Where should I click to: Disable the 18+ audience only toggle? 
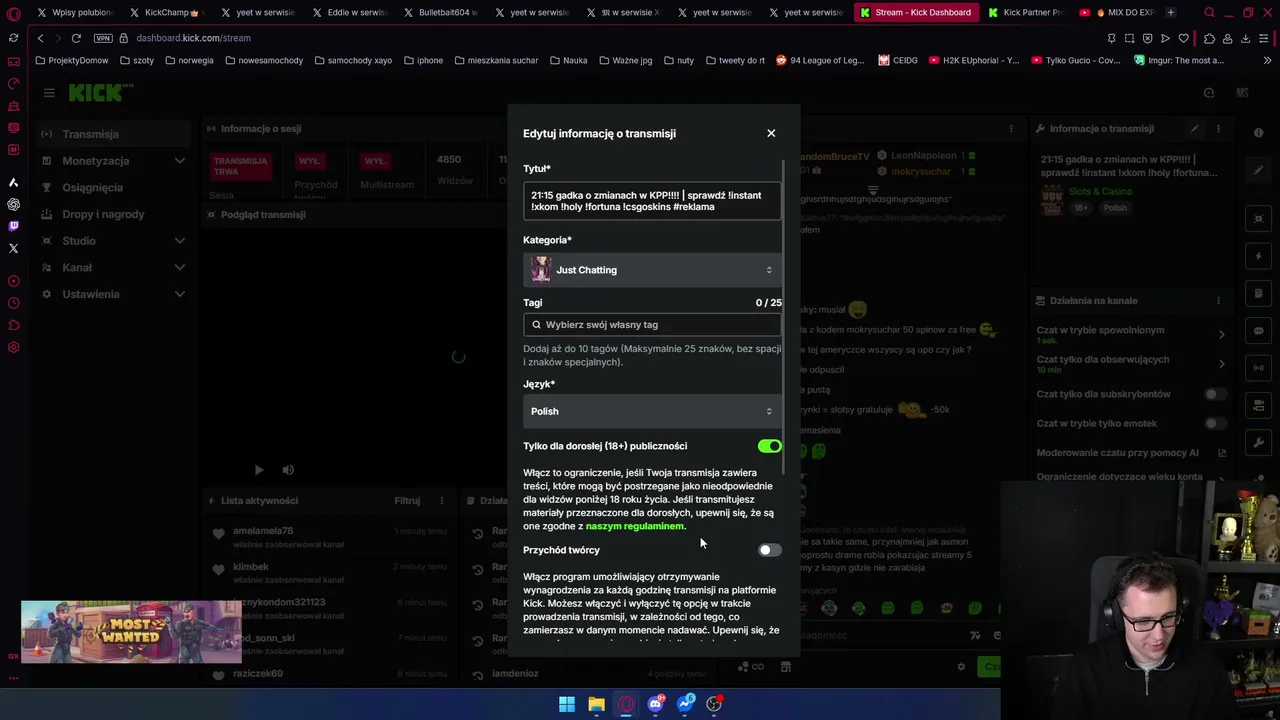click(x=769, y=446)
